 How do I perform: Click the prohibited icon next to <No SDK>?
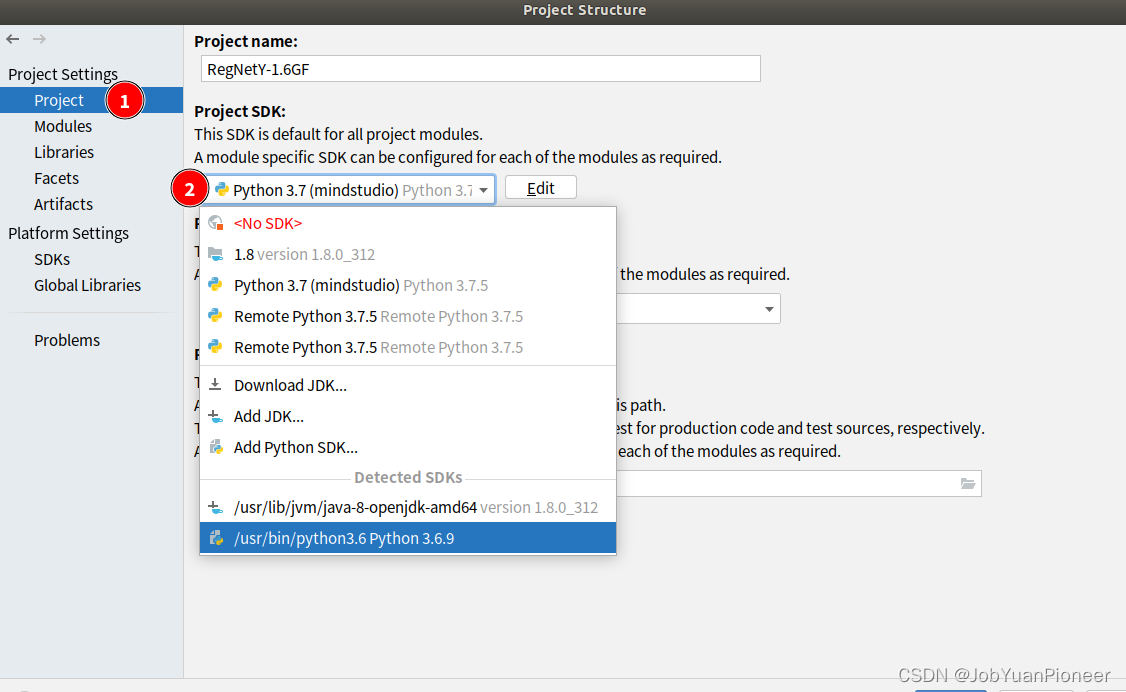216,223
